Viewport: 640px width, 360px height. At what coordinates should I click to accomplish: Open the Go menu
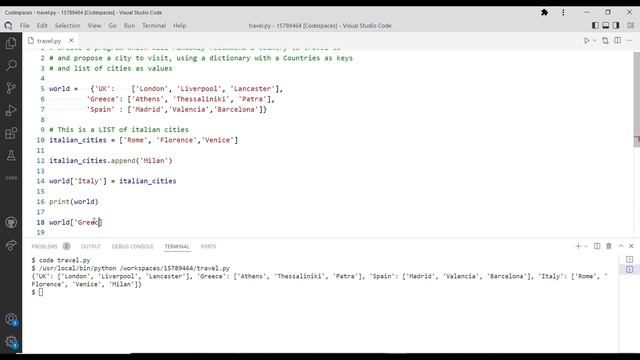point(112,25)
